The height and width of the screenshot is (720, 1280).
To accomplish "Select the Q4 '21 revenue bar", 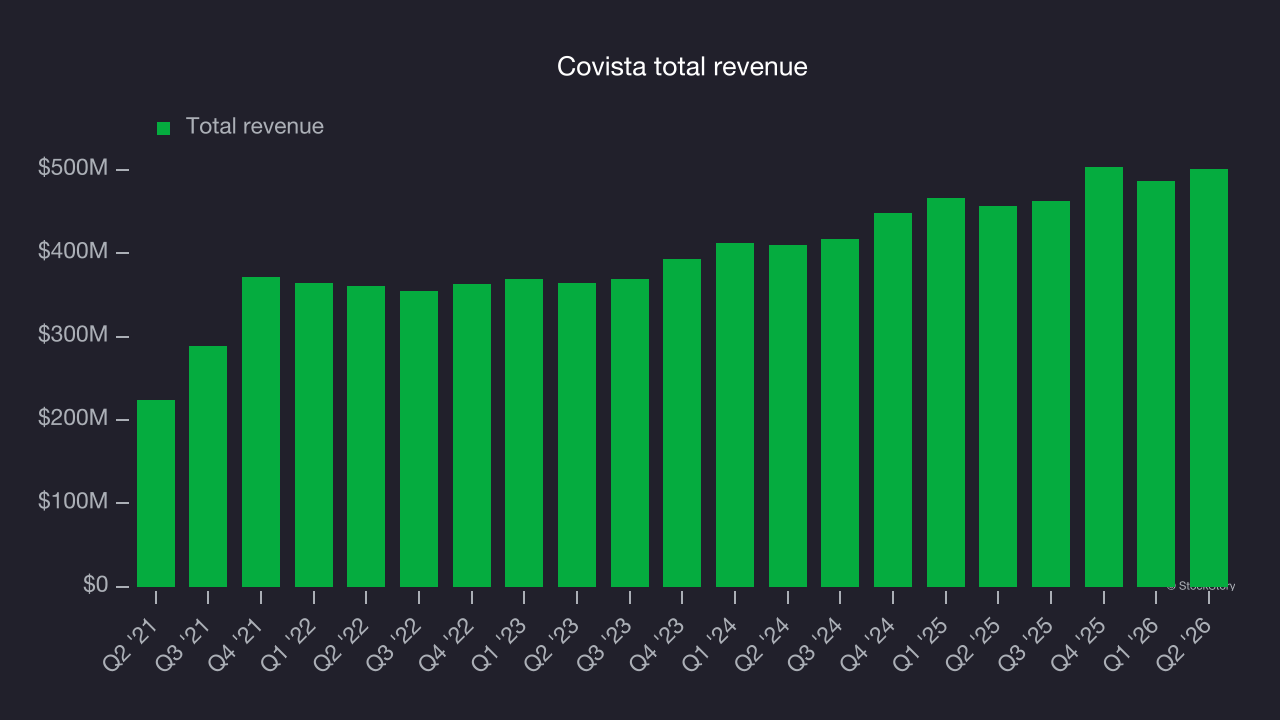I will coord(261,432).
